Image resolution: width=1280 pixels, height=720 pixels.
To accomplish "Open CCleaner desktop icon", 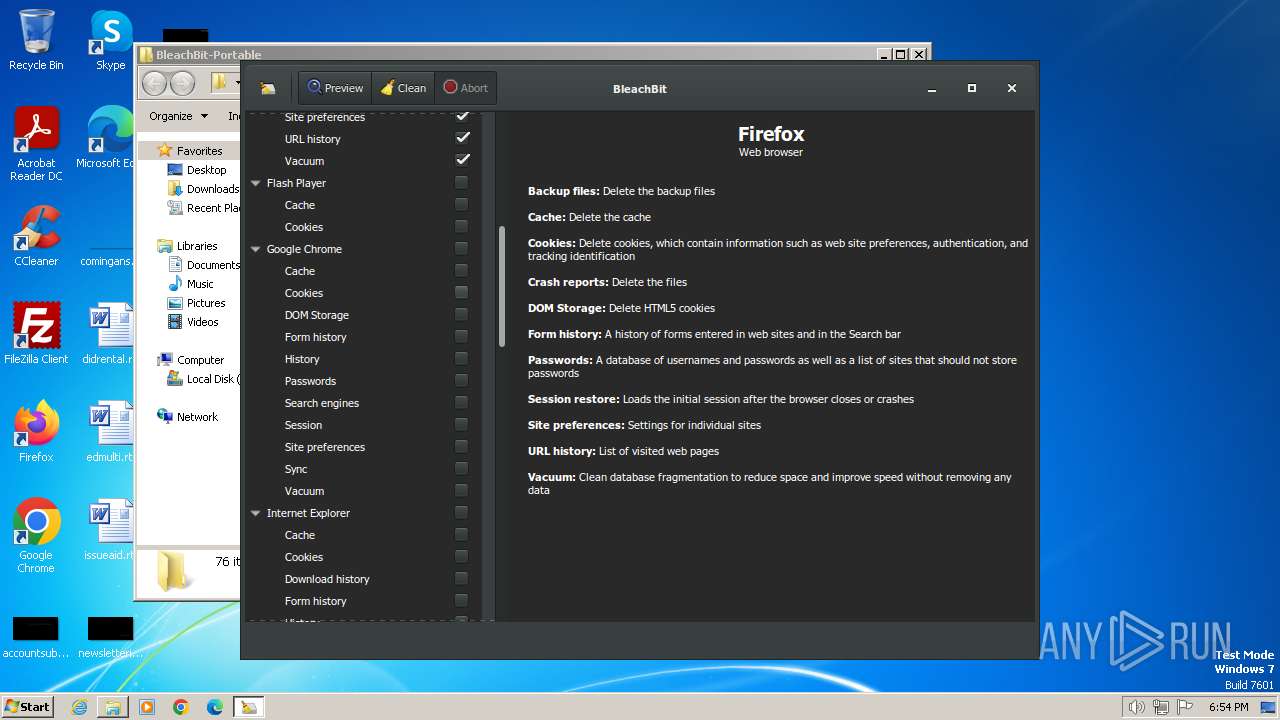I will tap(36, 236).
